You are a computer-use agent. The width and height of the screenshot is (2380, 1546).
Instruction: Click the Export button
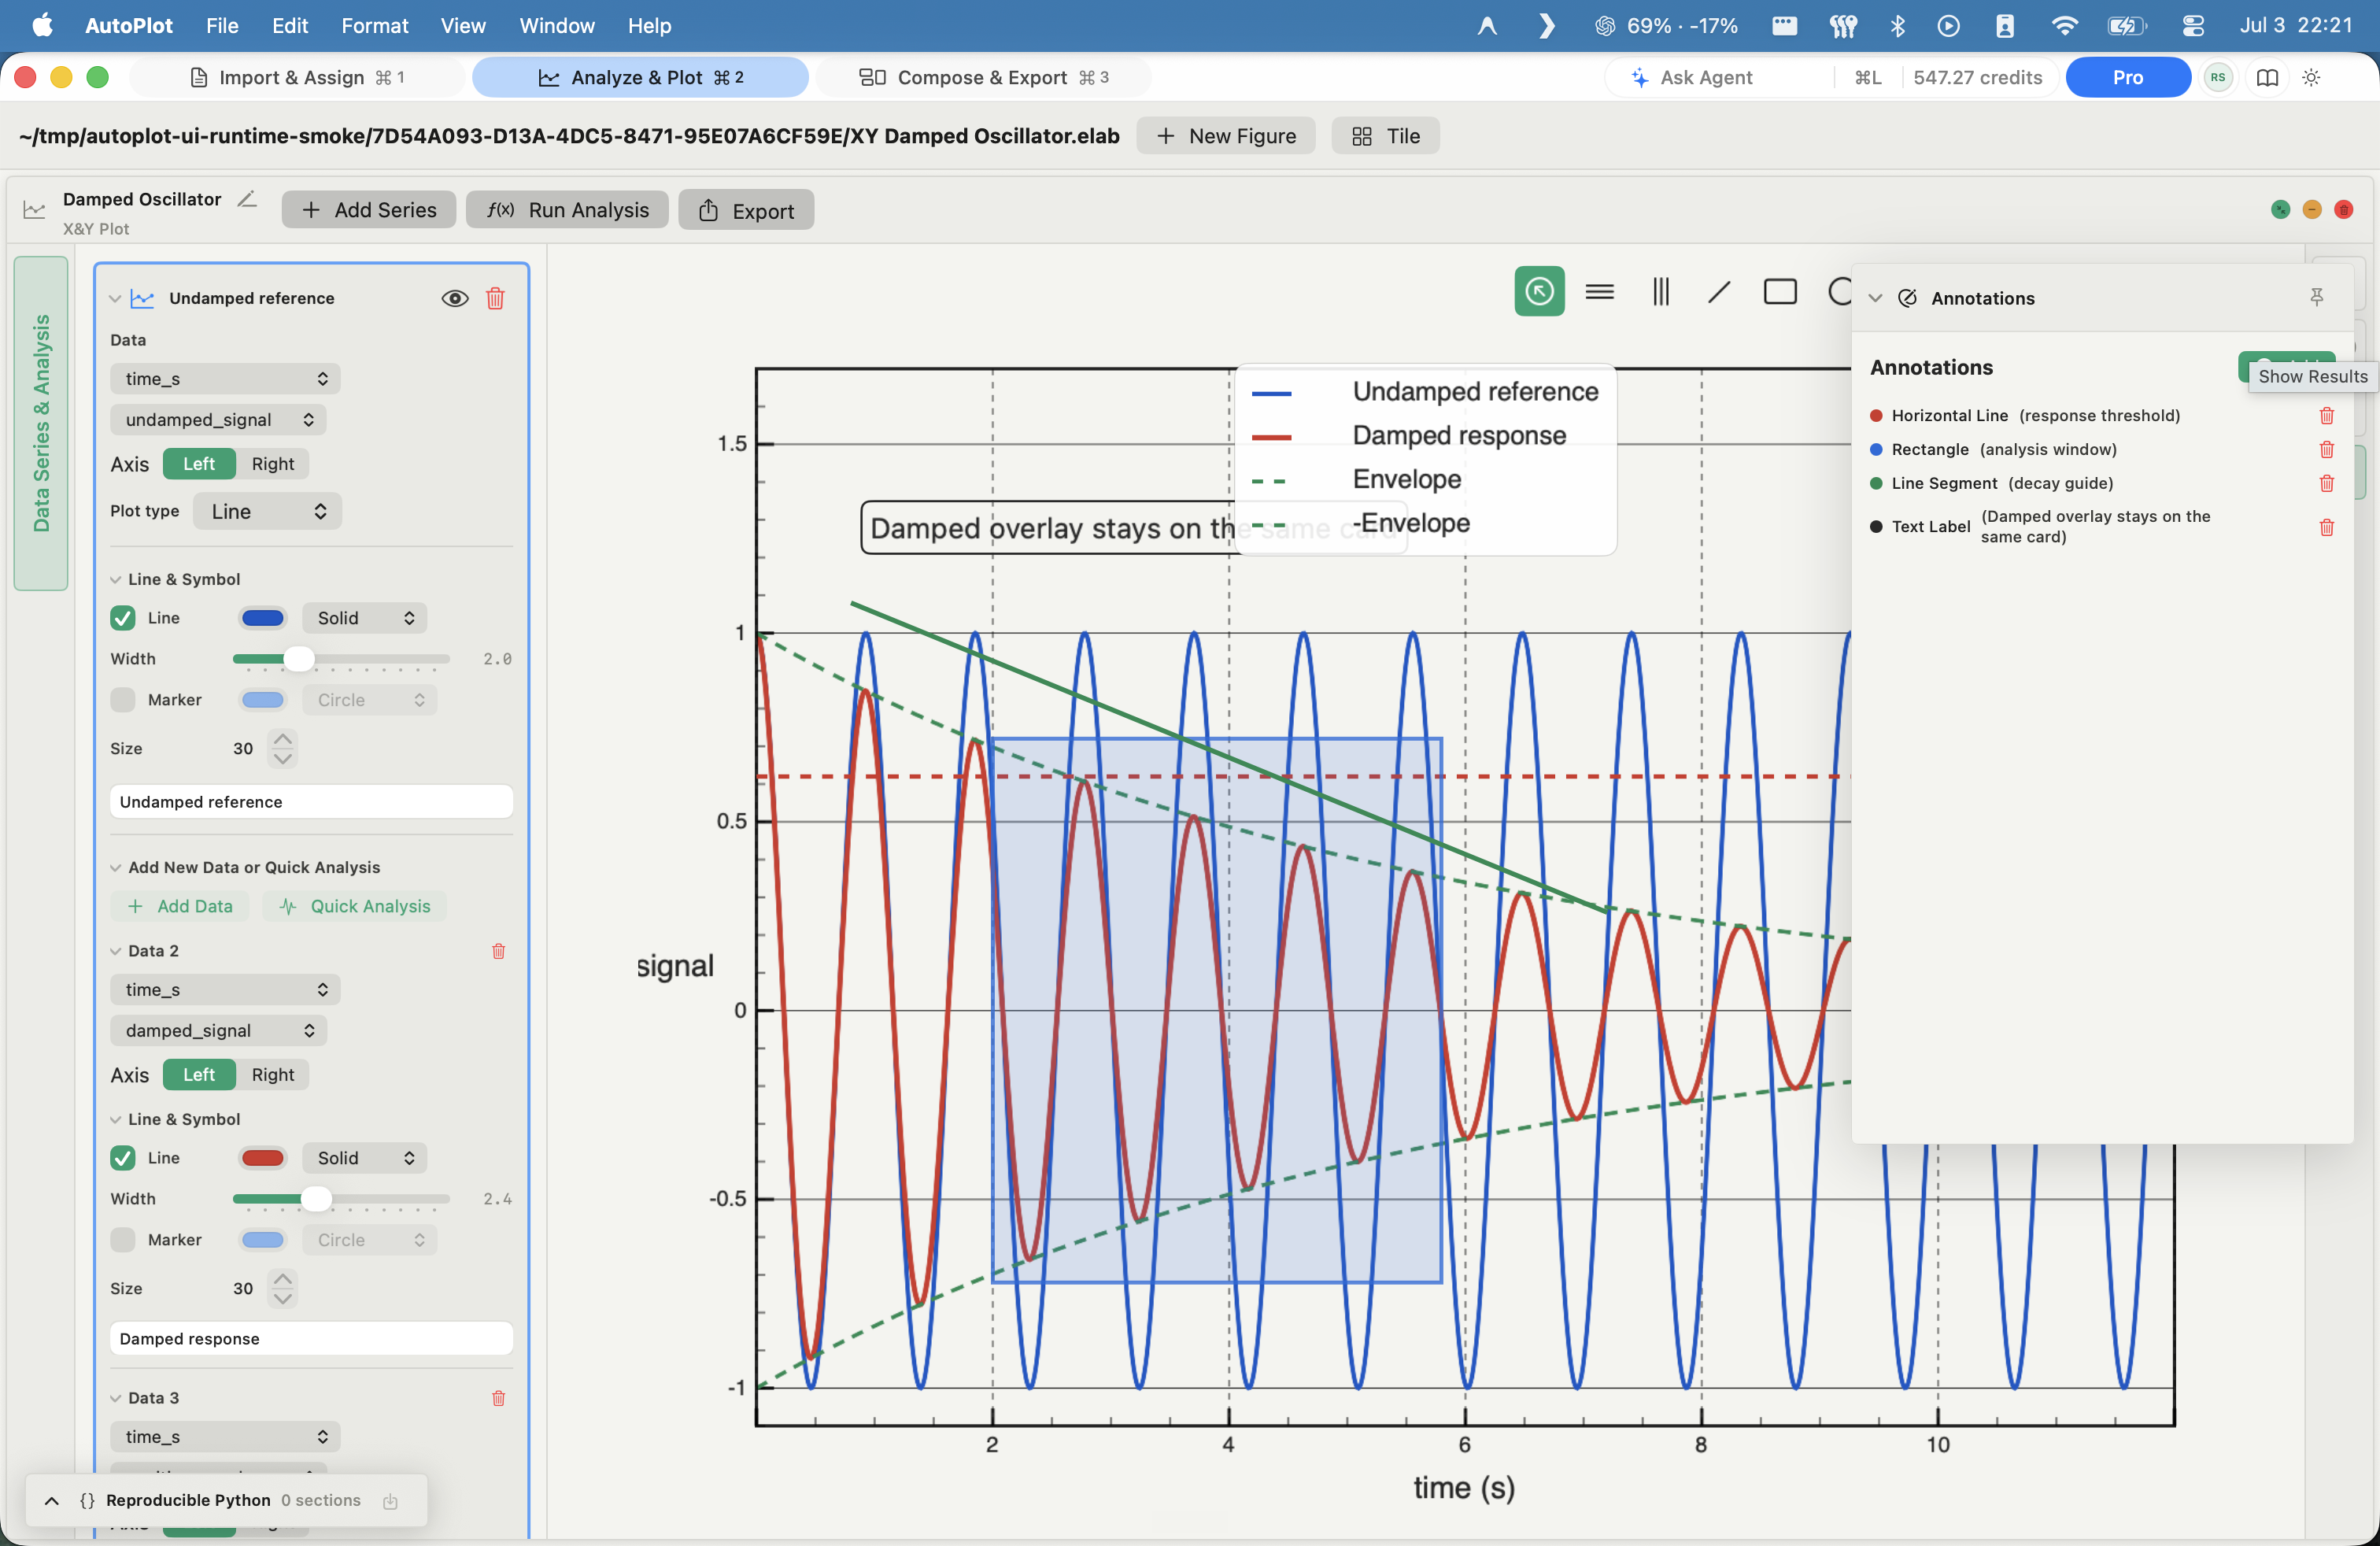[746, 210]
